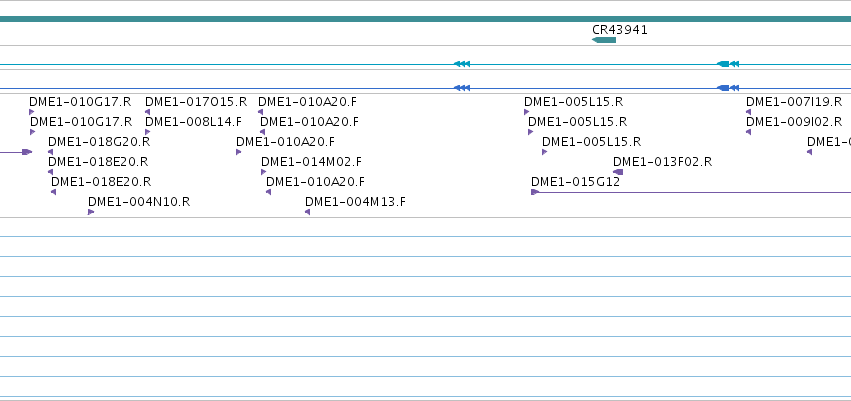Select the CR43941 gene label
Image resolution: width=851 pixels, height=401 pixels.
[x=620, y=30]
